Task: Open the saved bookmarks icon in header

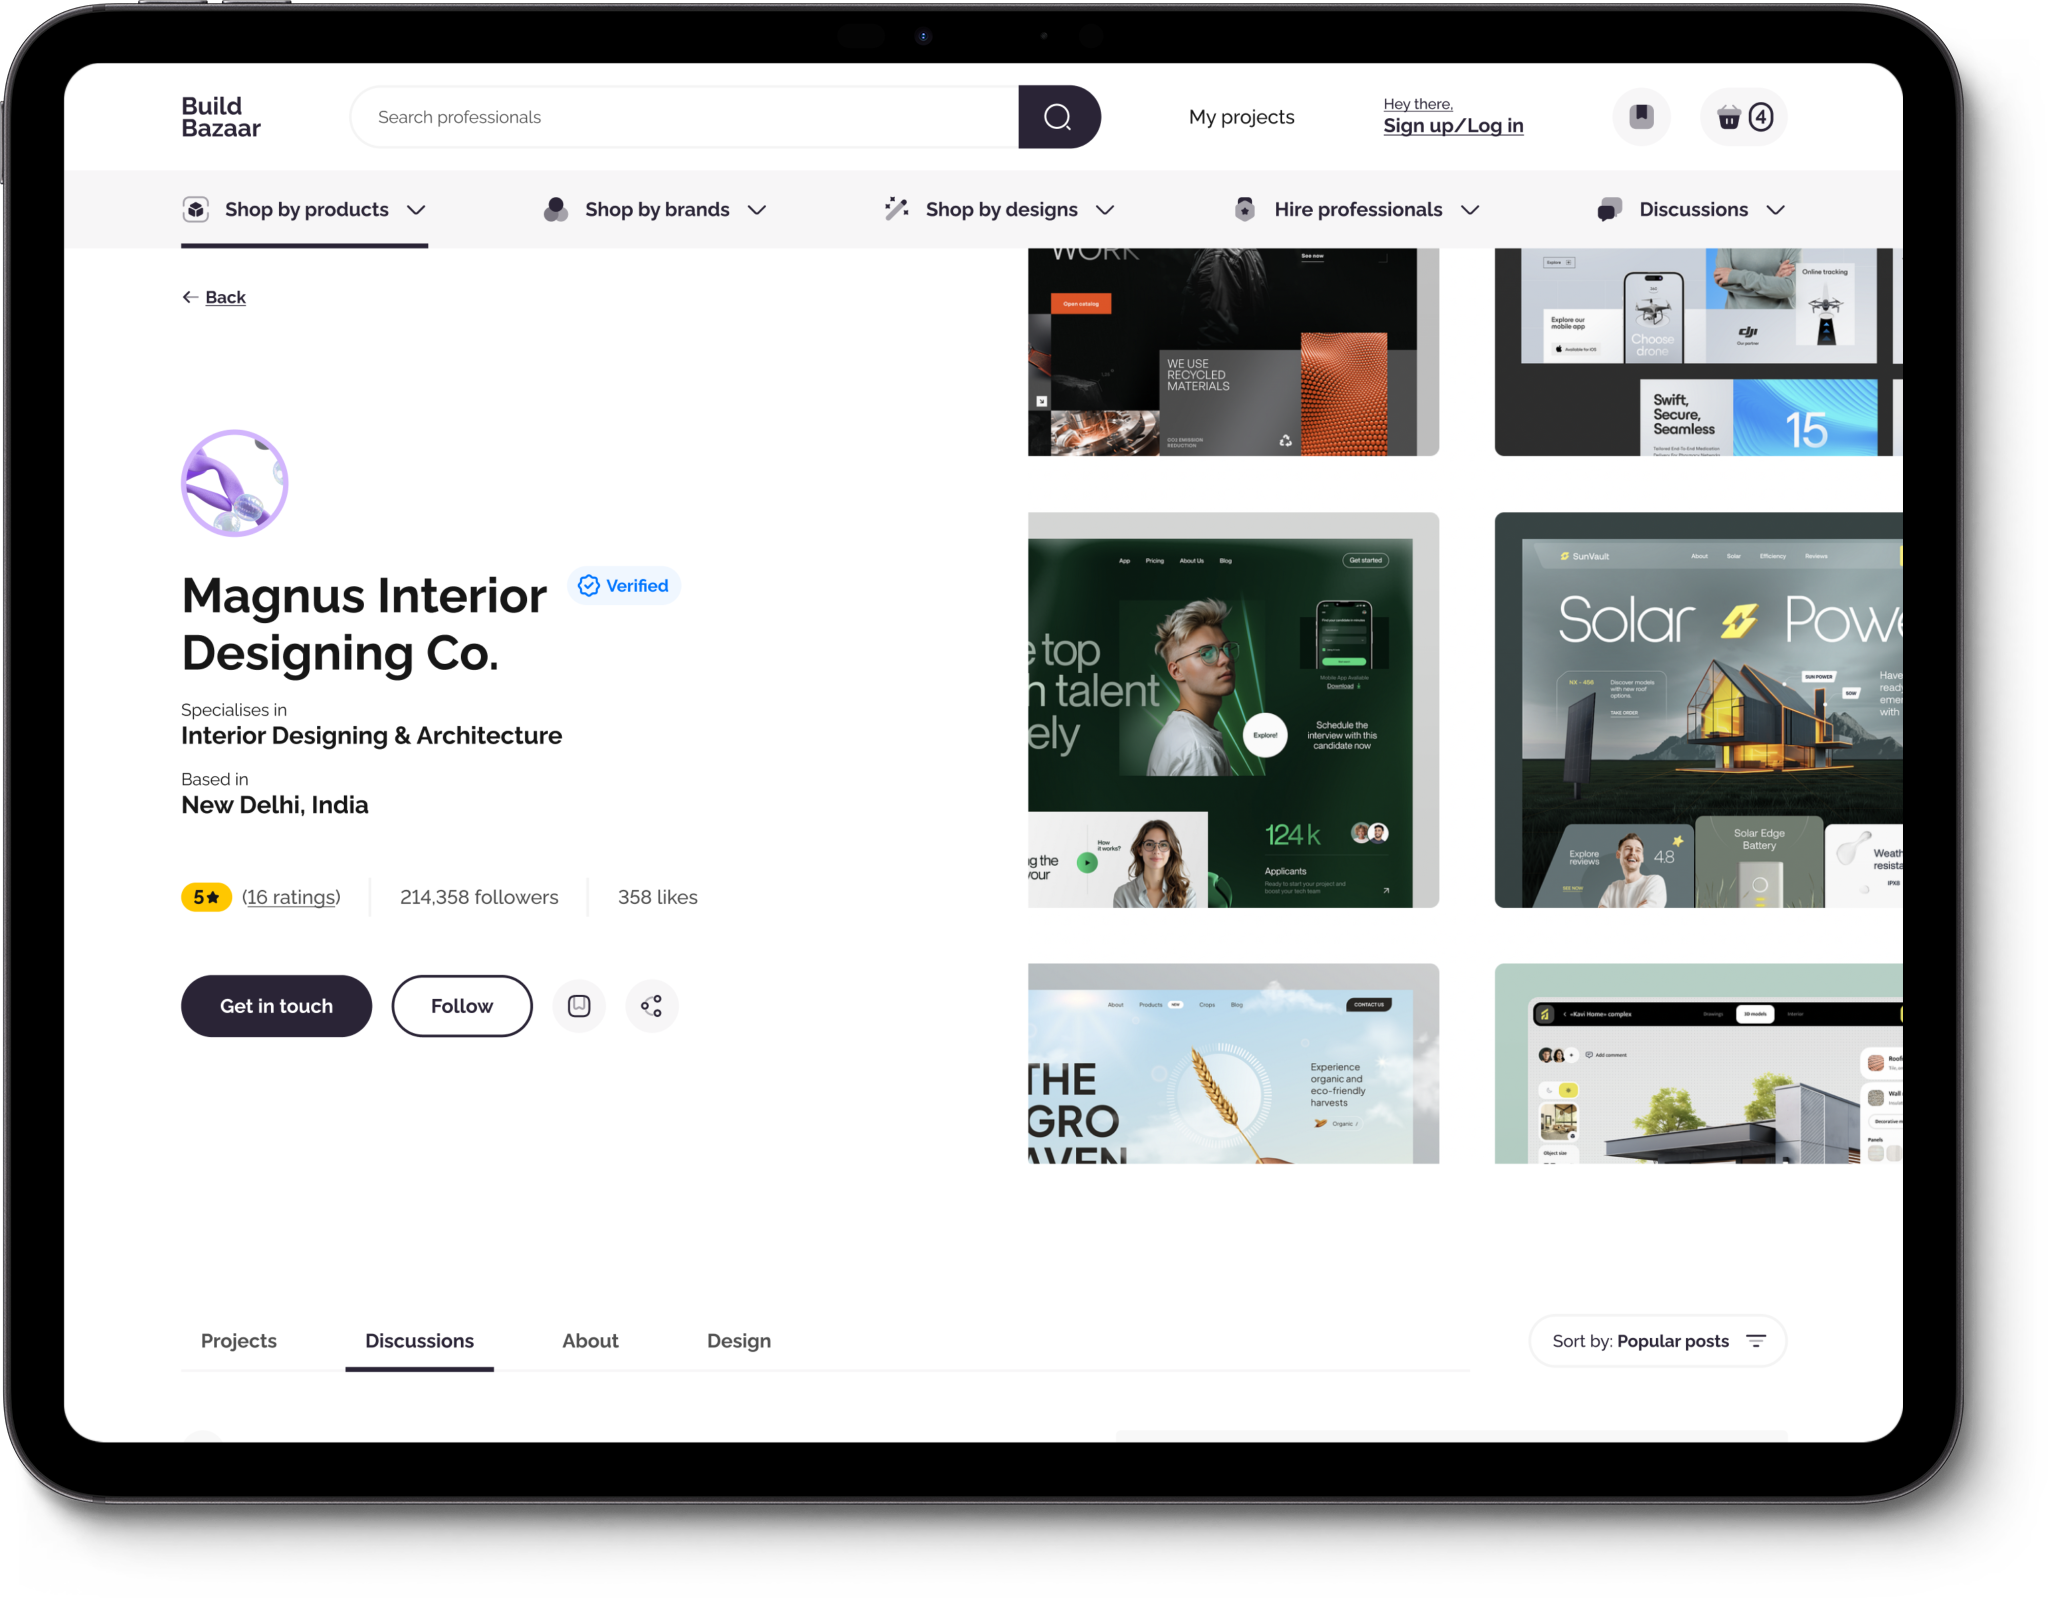Action: (x=1641, y=117)
